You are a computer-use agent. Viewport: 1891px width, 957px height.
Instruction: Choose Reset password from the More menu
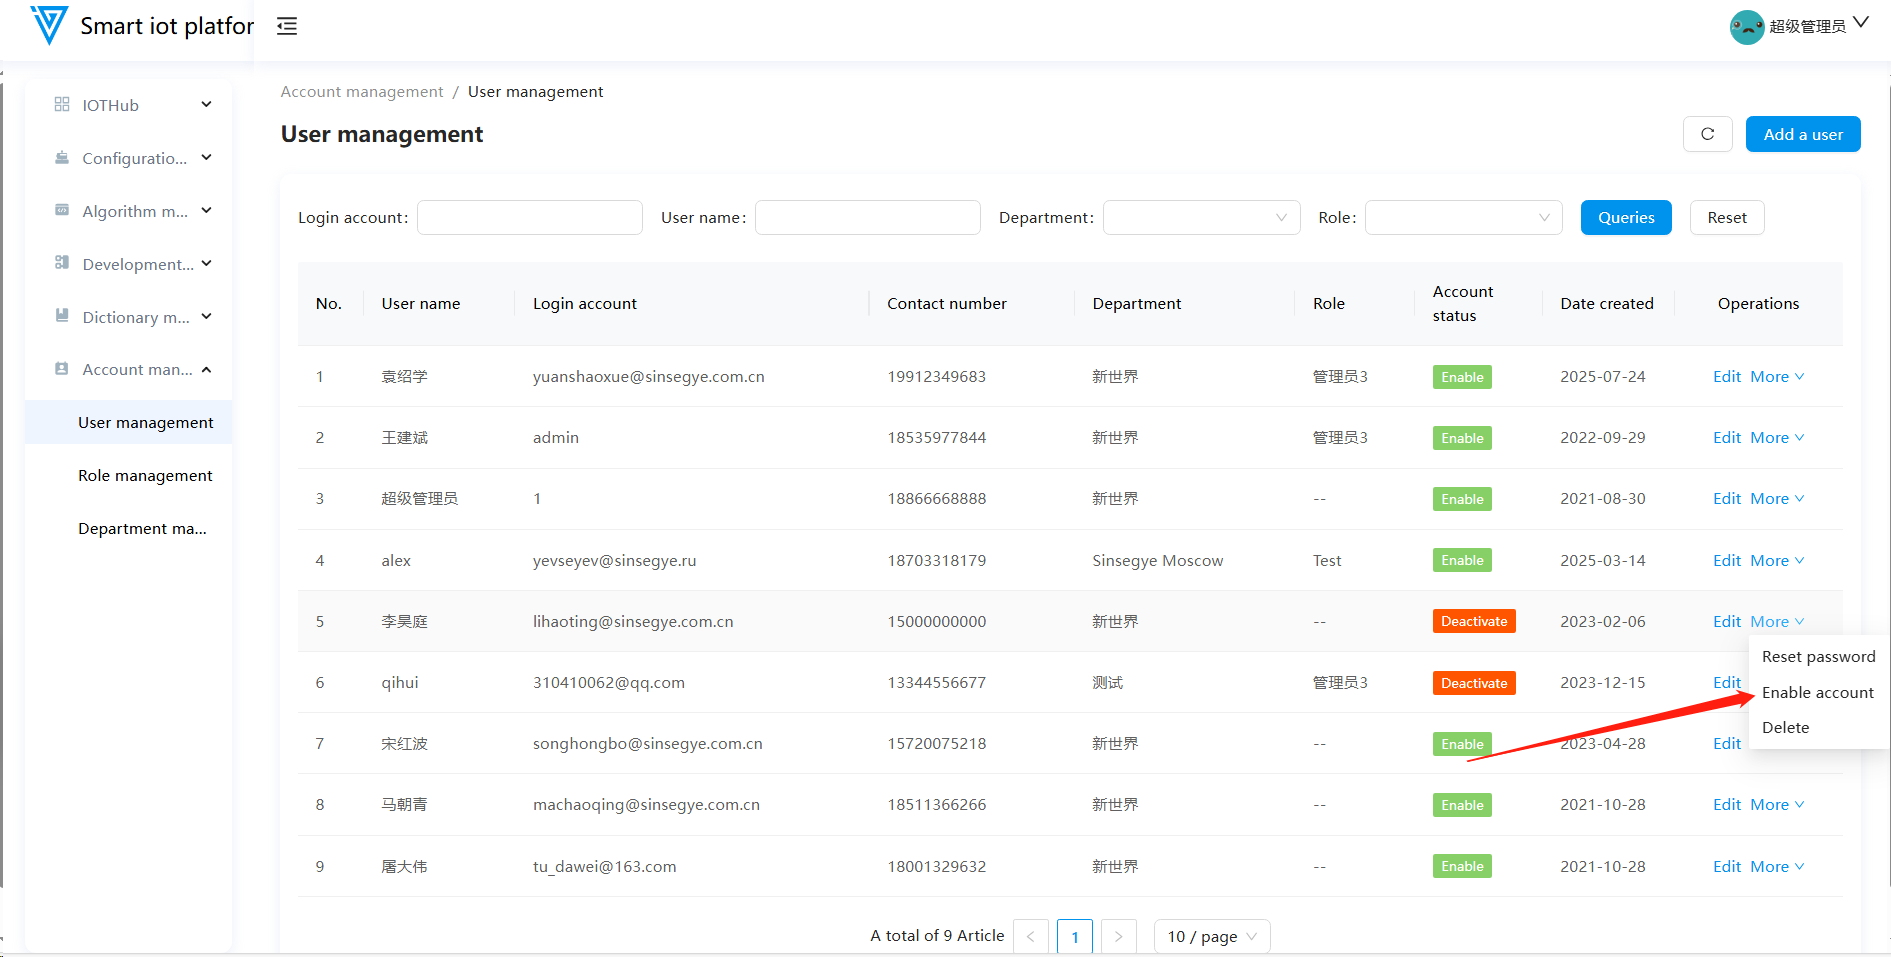tap(1818, 657)
